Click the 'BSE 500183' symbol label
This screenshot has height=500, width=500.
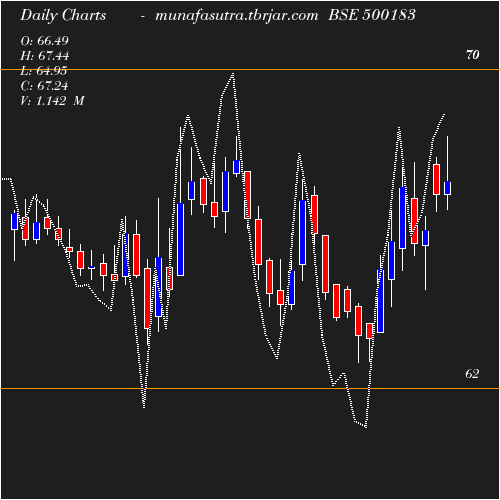(x=372, y=15)
